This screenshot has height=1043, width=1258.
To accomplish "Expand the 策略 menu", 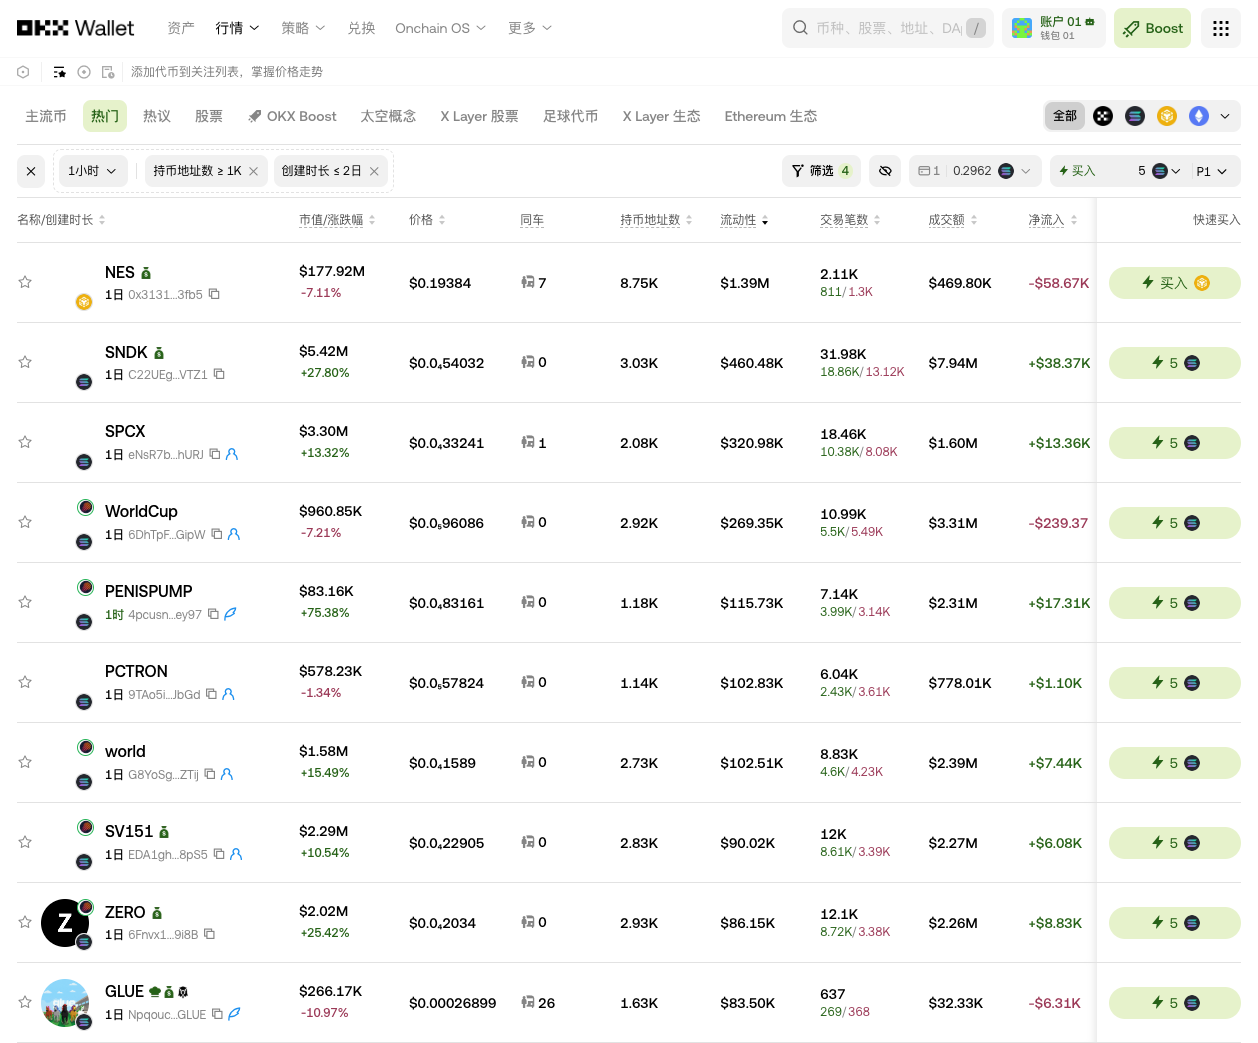I will 303,28.
